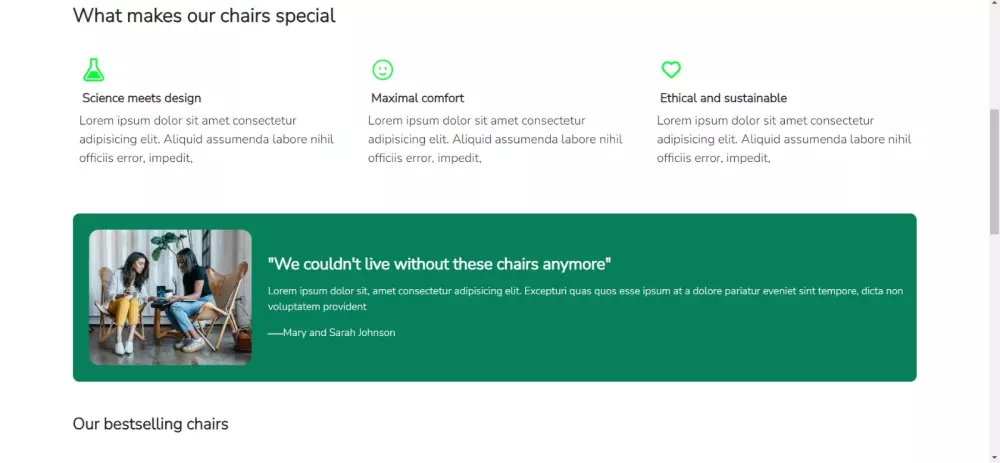Click 'What makes our chairs special' heading
Image resolution: width=1000 pixels, height=463 pixels.
tap(204, 16)
